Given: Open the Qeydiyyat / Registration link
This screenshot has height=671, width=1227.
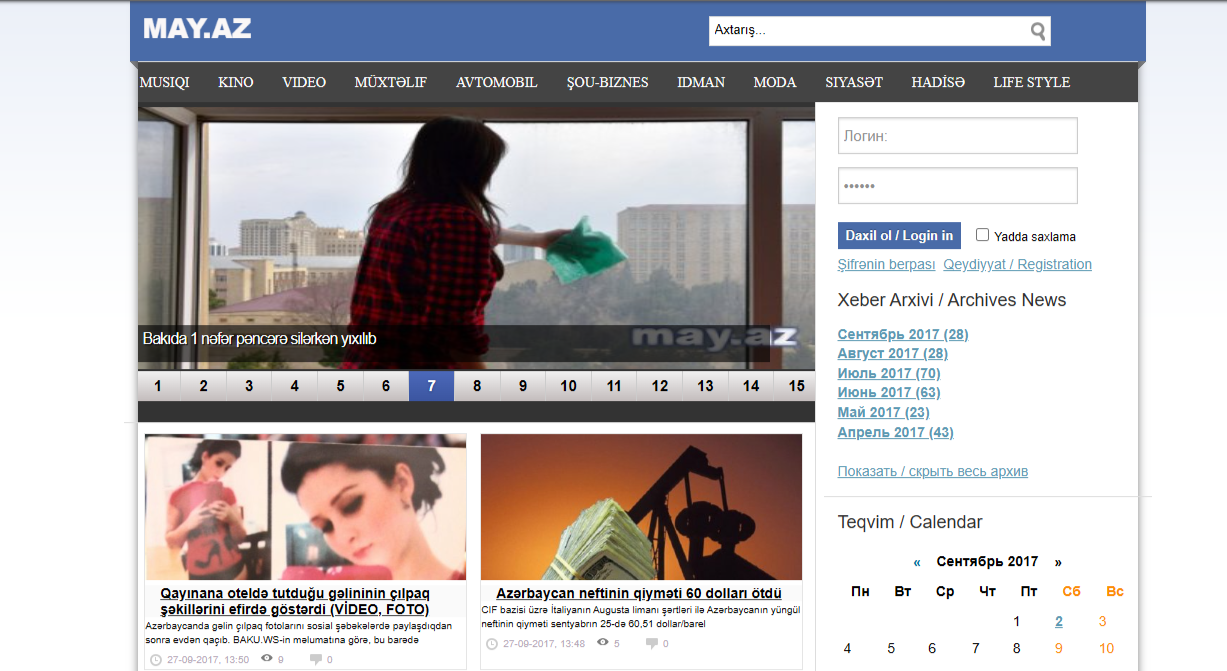Looking at the screenshot, I should [x=1017, y=264].
